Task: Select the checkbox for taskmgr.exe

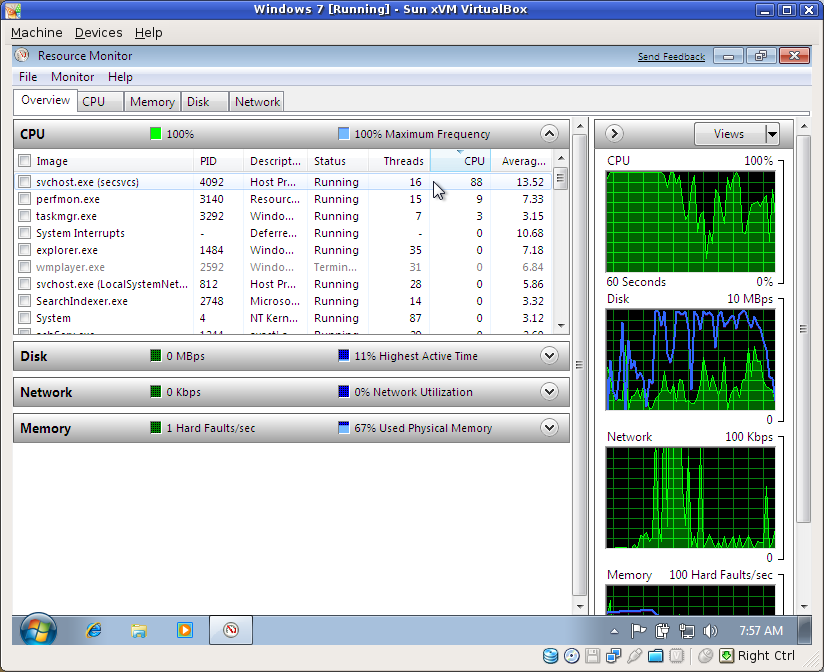Action: [25, 216]
